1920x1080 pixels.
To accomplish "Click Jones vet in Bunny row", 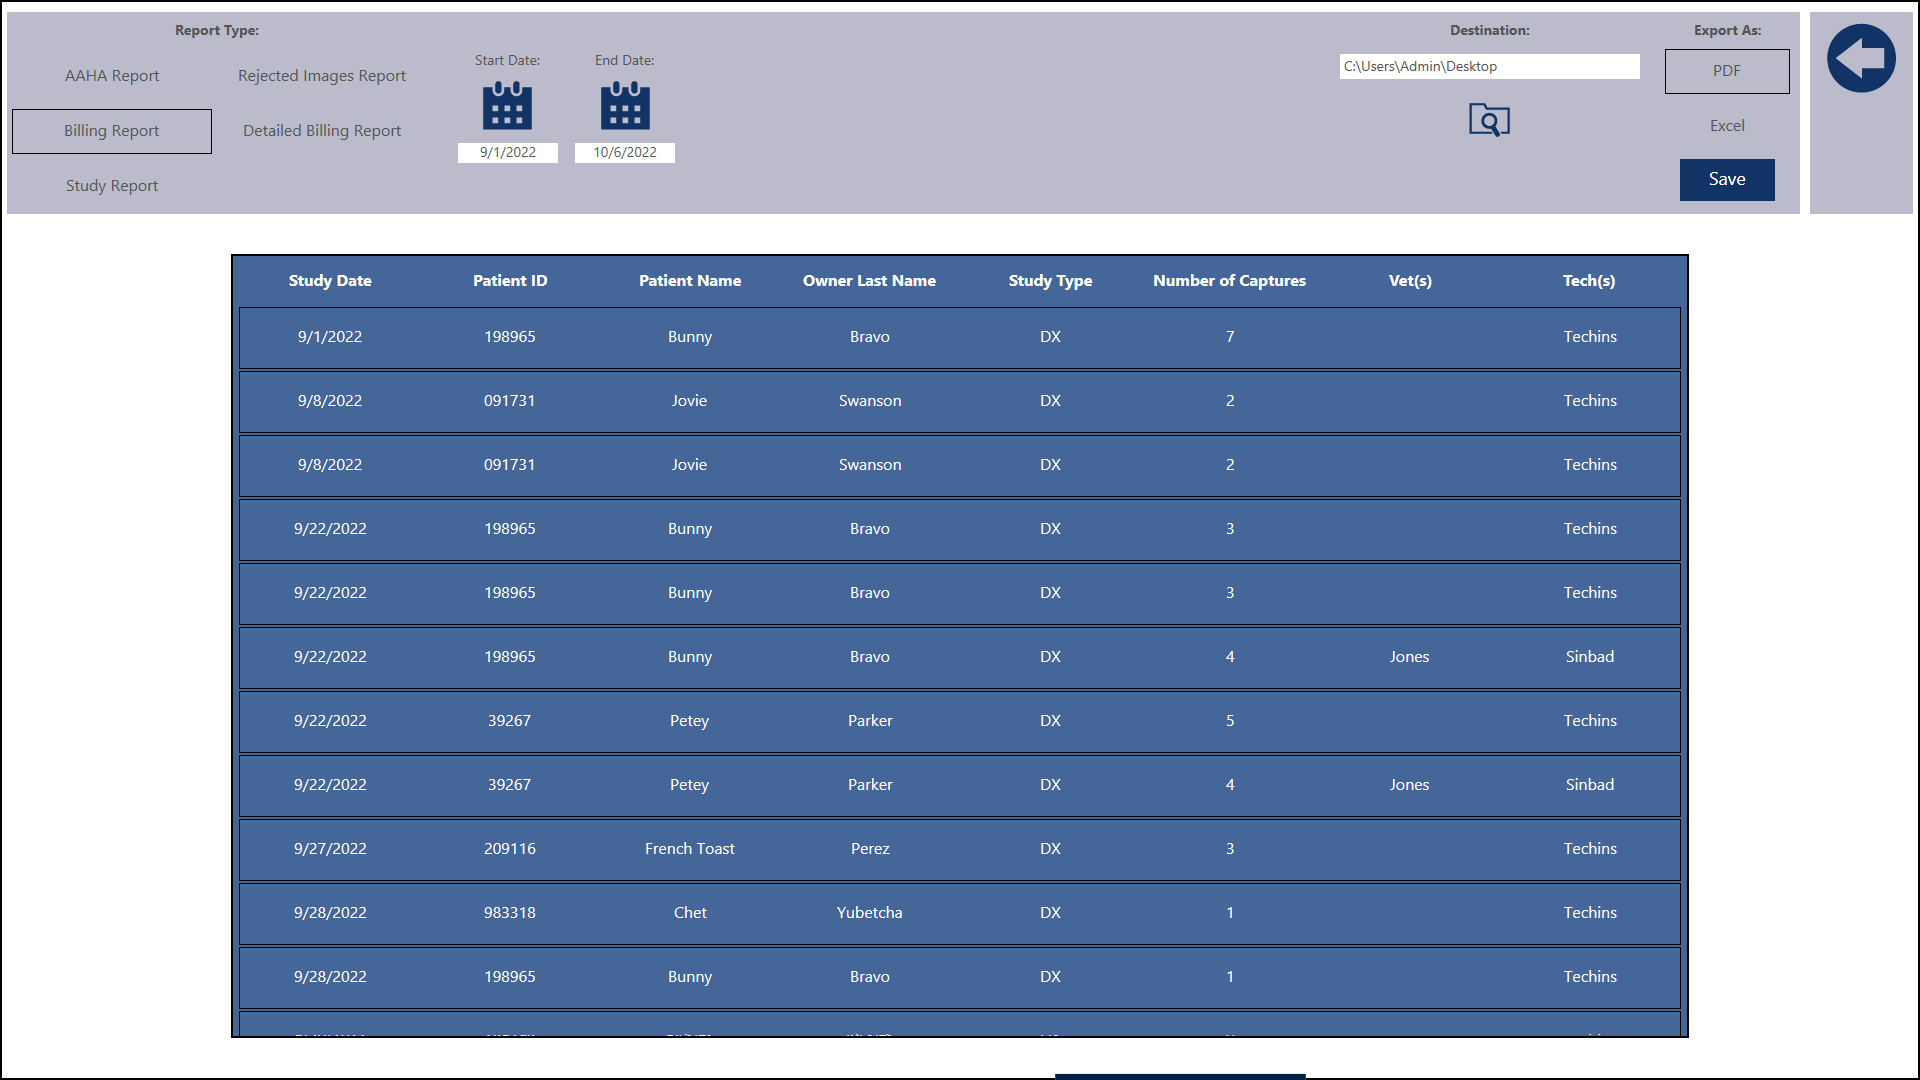I will pos(1410,657).
